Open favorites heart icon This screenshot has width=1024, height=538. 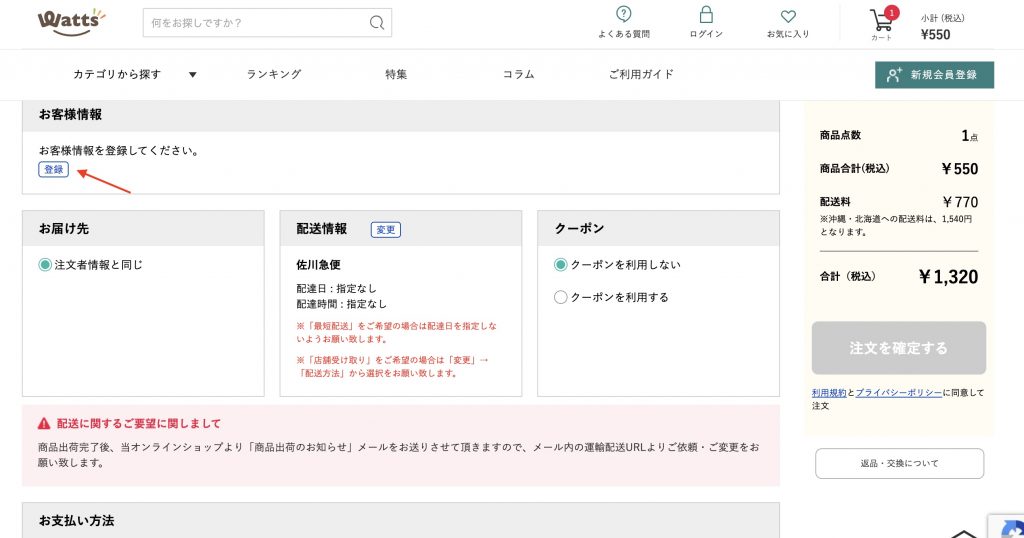point(788,16)
